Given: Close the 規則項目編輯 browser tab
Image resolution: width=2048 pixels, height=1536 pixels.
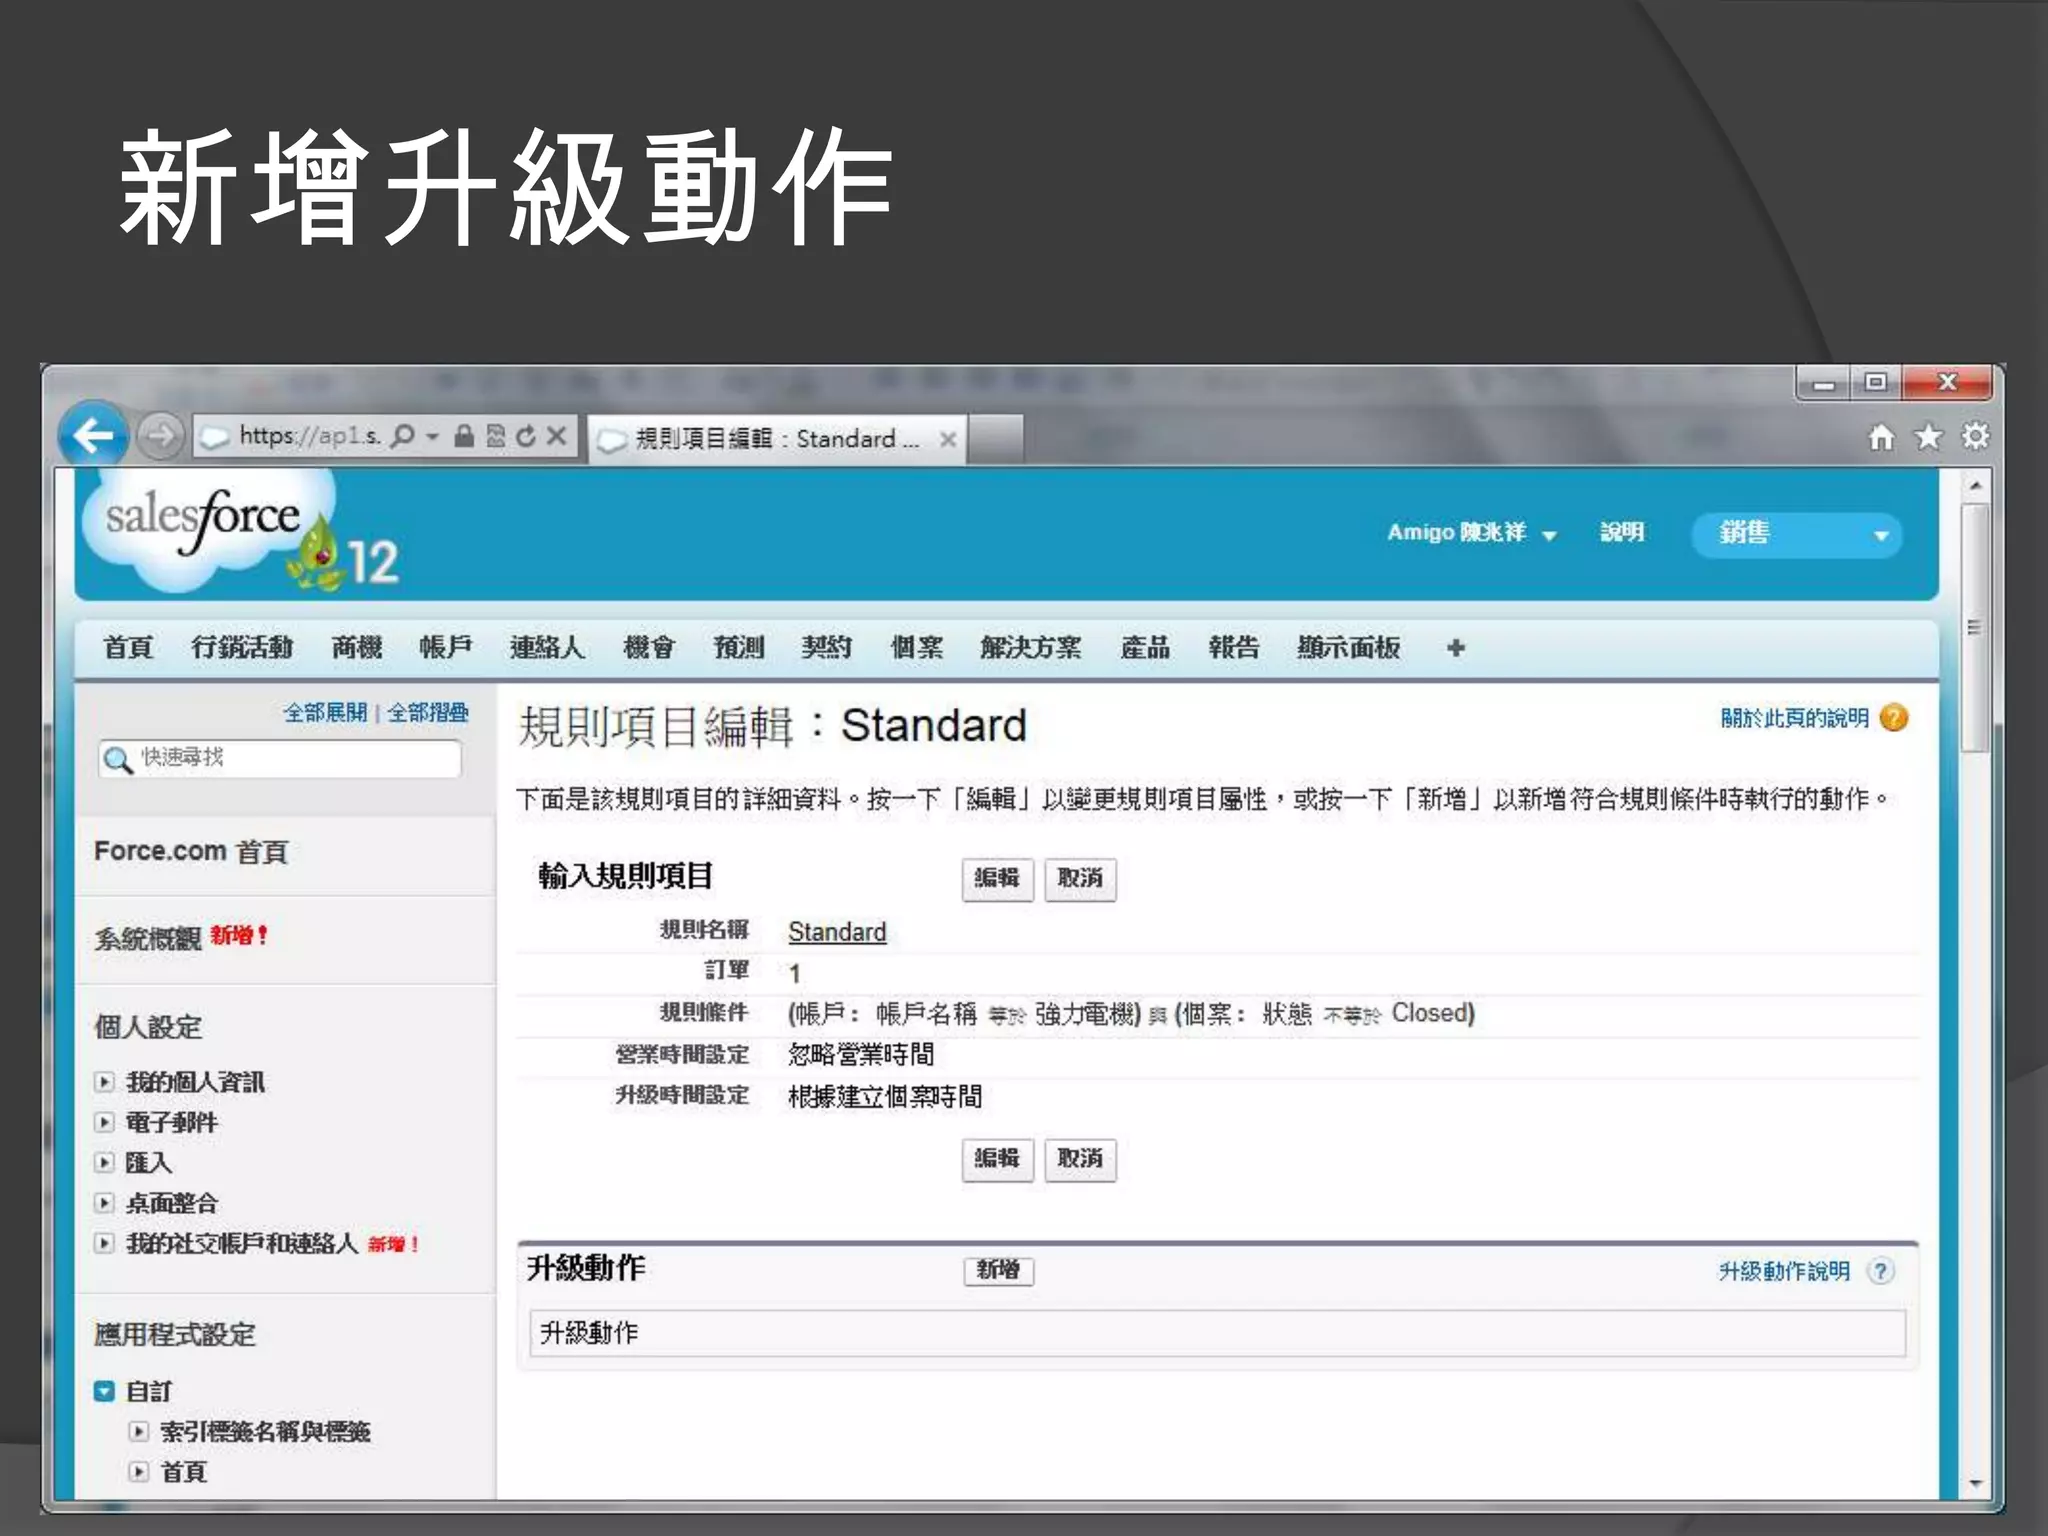Looking at the screenshot, I should click(x=948, y=439).
